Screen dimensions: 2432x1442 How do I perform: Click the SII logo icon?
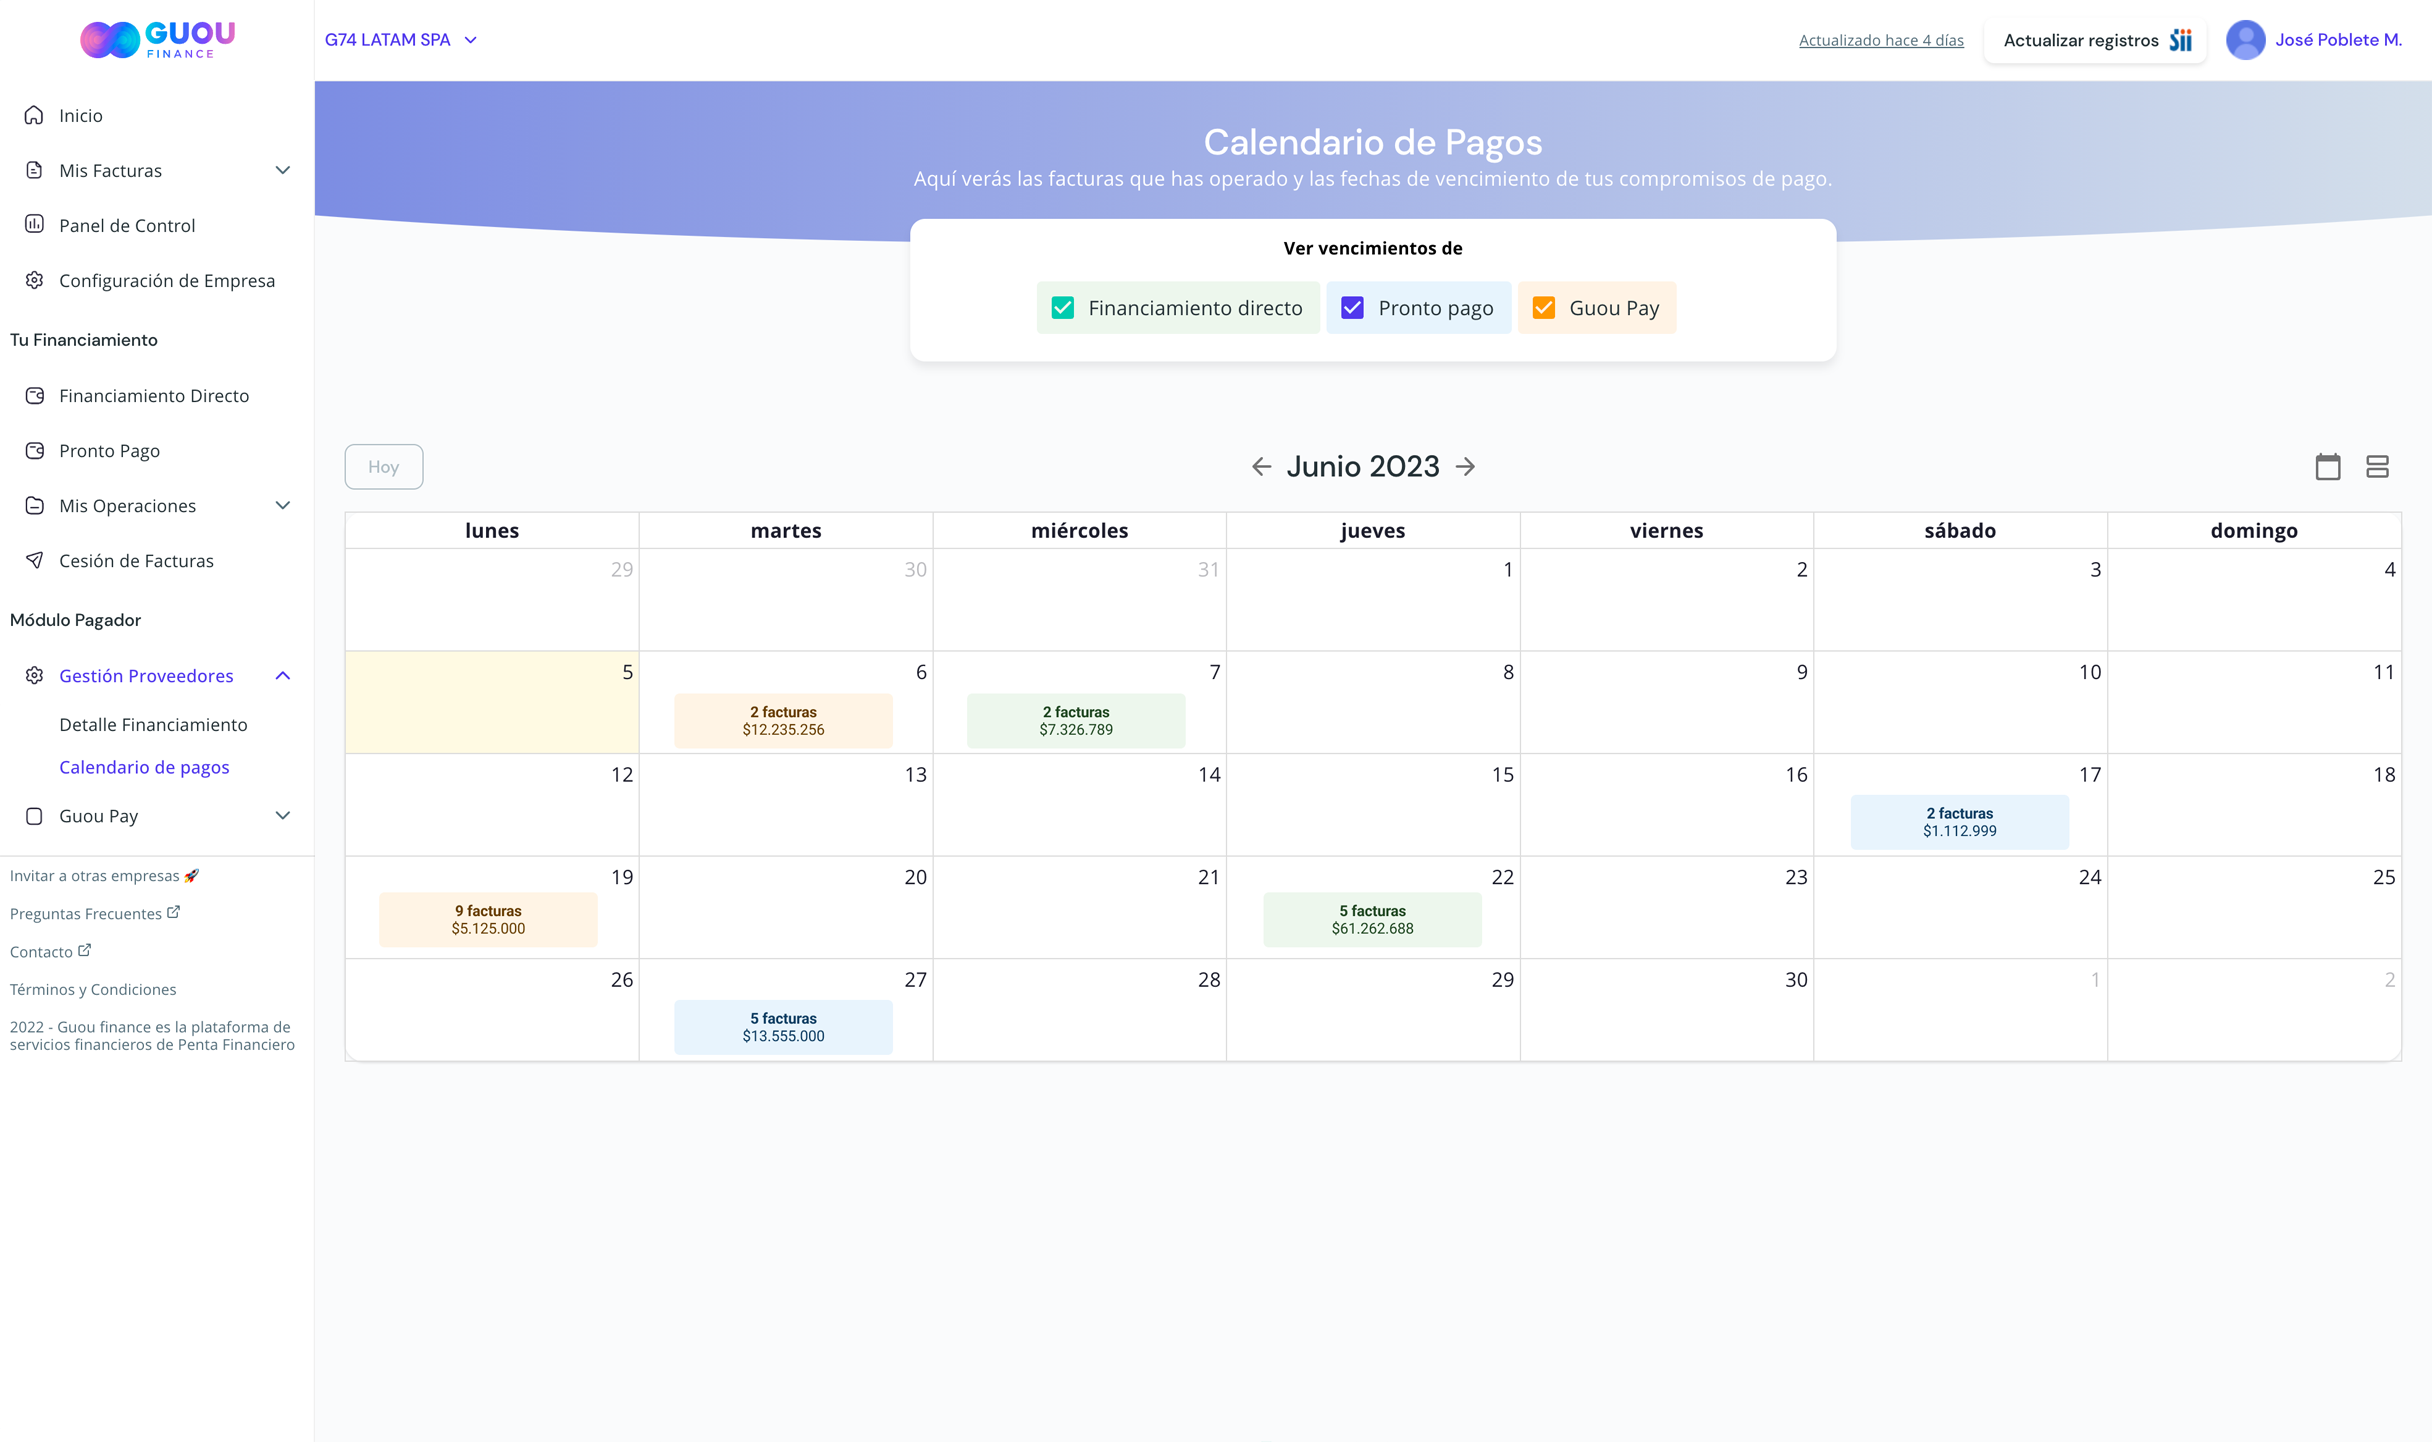pyautogui.click(x=2181, y=40)
